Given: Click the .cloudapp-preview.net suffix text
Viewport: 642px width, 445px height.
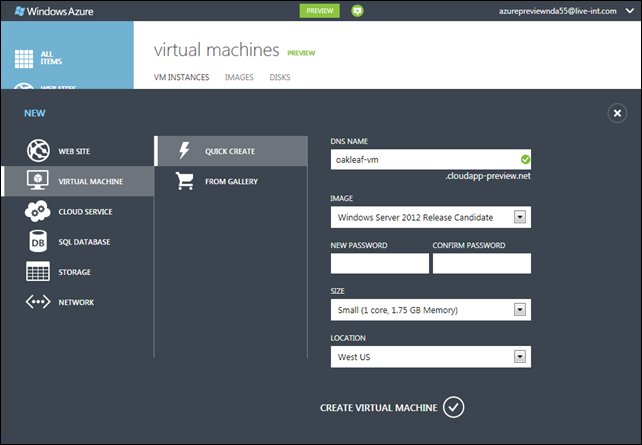Looking at the screenshot, I should (x=488, y=176).
